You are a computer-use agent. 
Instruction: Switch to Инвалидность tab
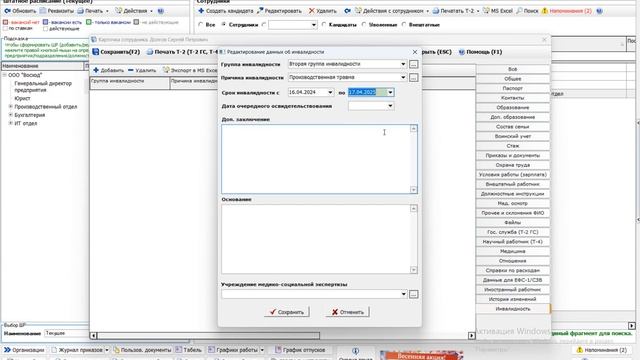point(513,309)
